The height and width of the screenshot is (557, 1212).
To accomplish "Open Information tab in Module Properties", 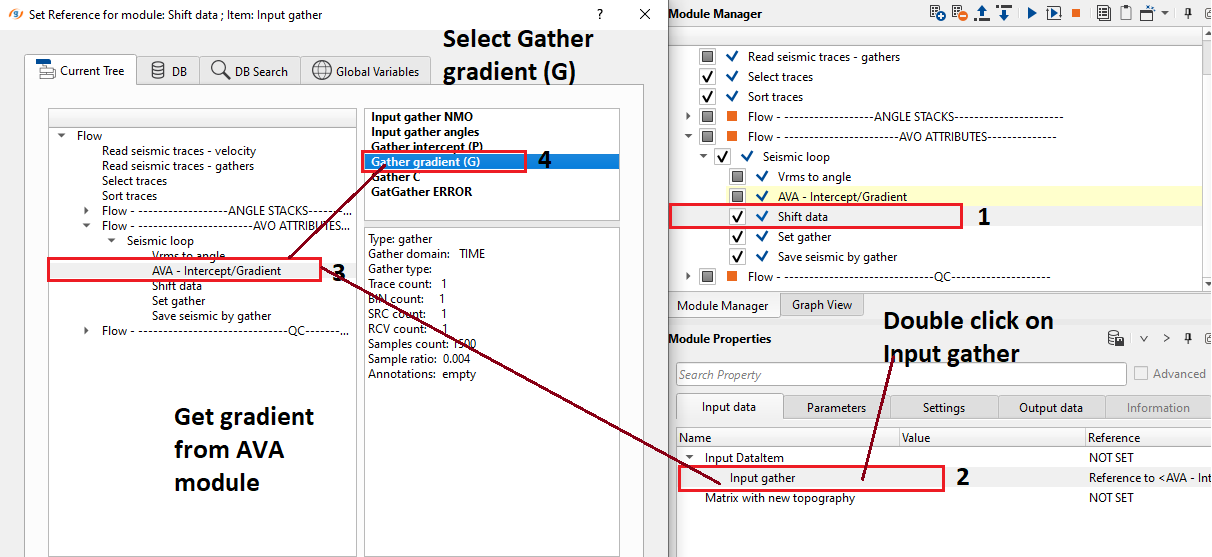I will [x=1158, y=407].
